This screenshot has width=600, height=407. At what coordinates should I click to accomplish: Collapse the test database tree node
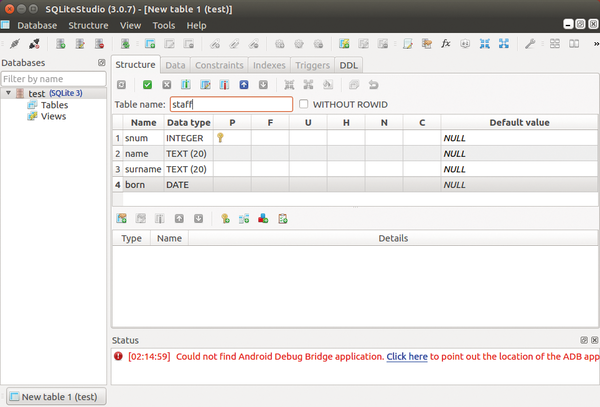click(8, 93)
